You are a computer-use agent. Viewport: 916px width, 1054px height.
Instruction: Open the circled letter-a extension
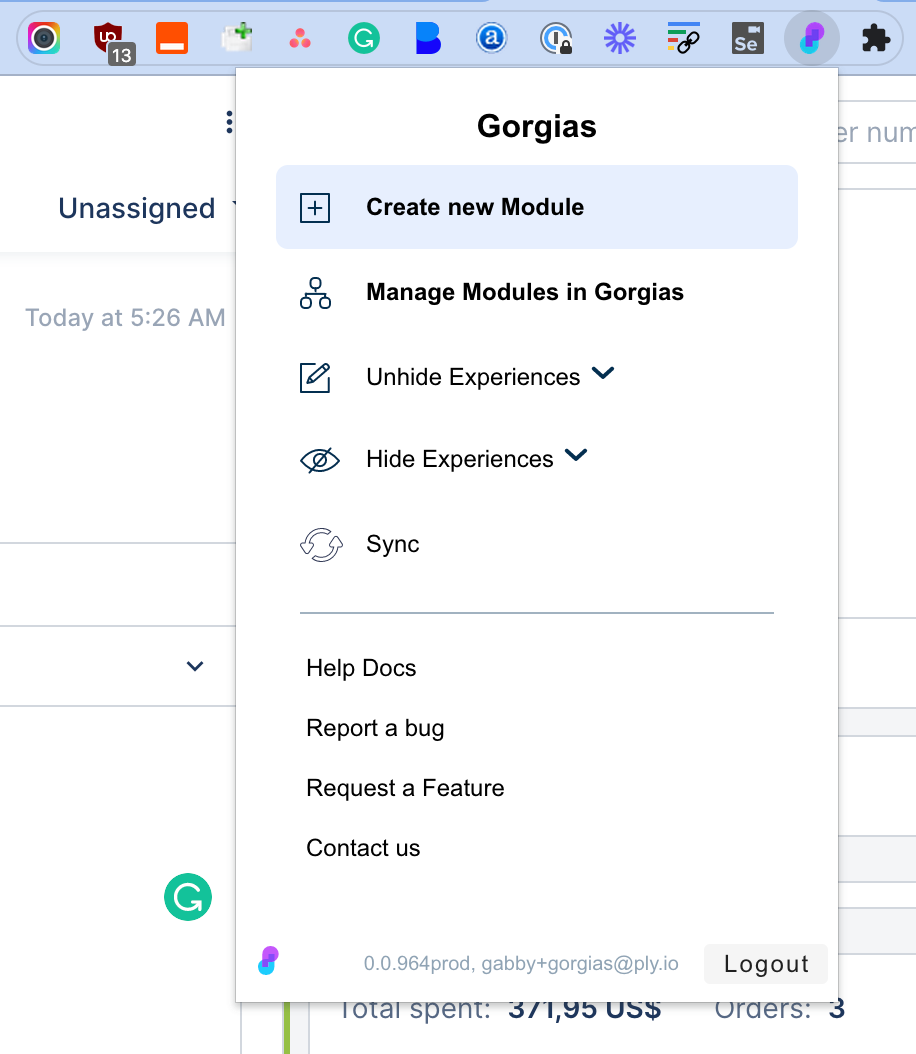coord(491,38)
